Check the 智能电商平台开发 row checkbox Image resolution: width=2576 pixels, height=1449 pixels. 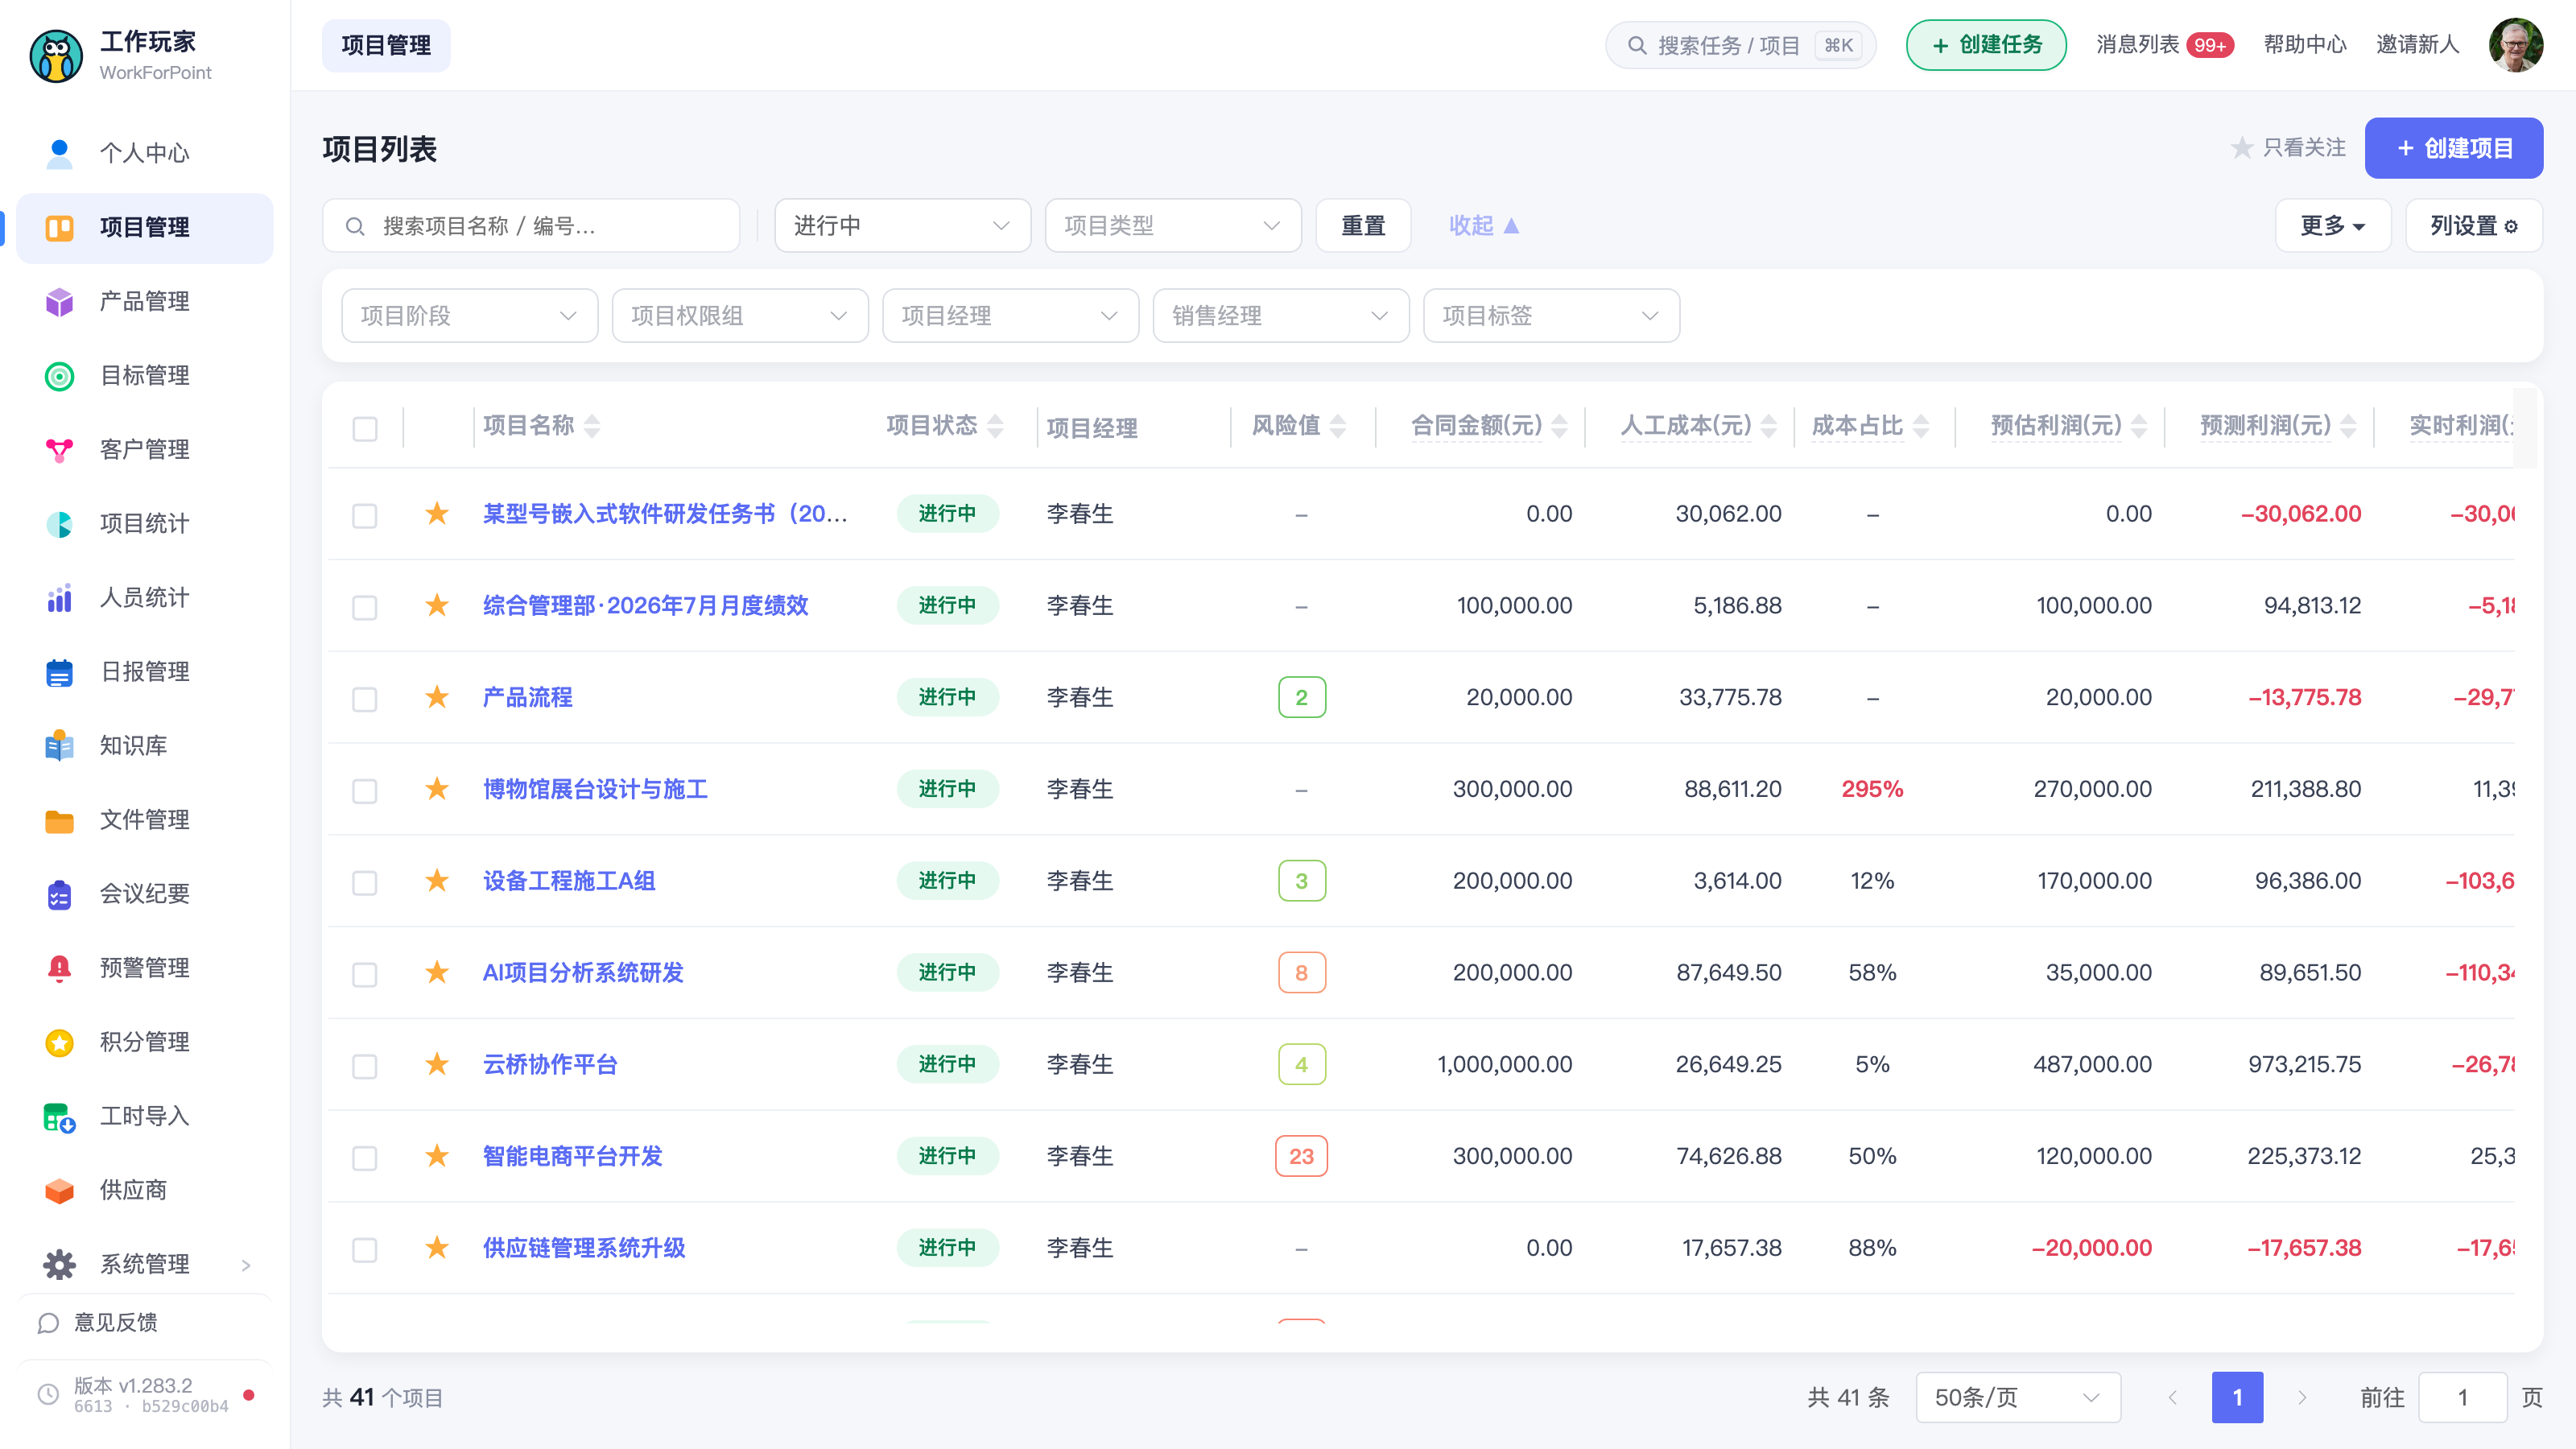click(x=365, y=1157)
